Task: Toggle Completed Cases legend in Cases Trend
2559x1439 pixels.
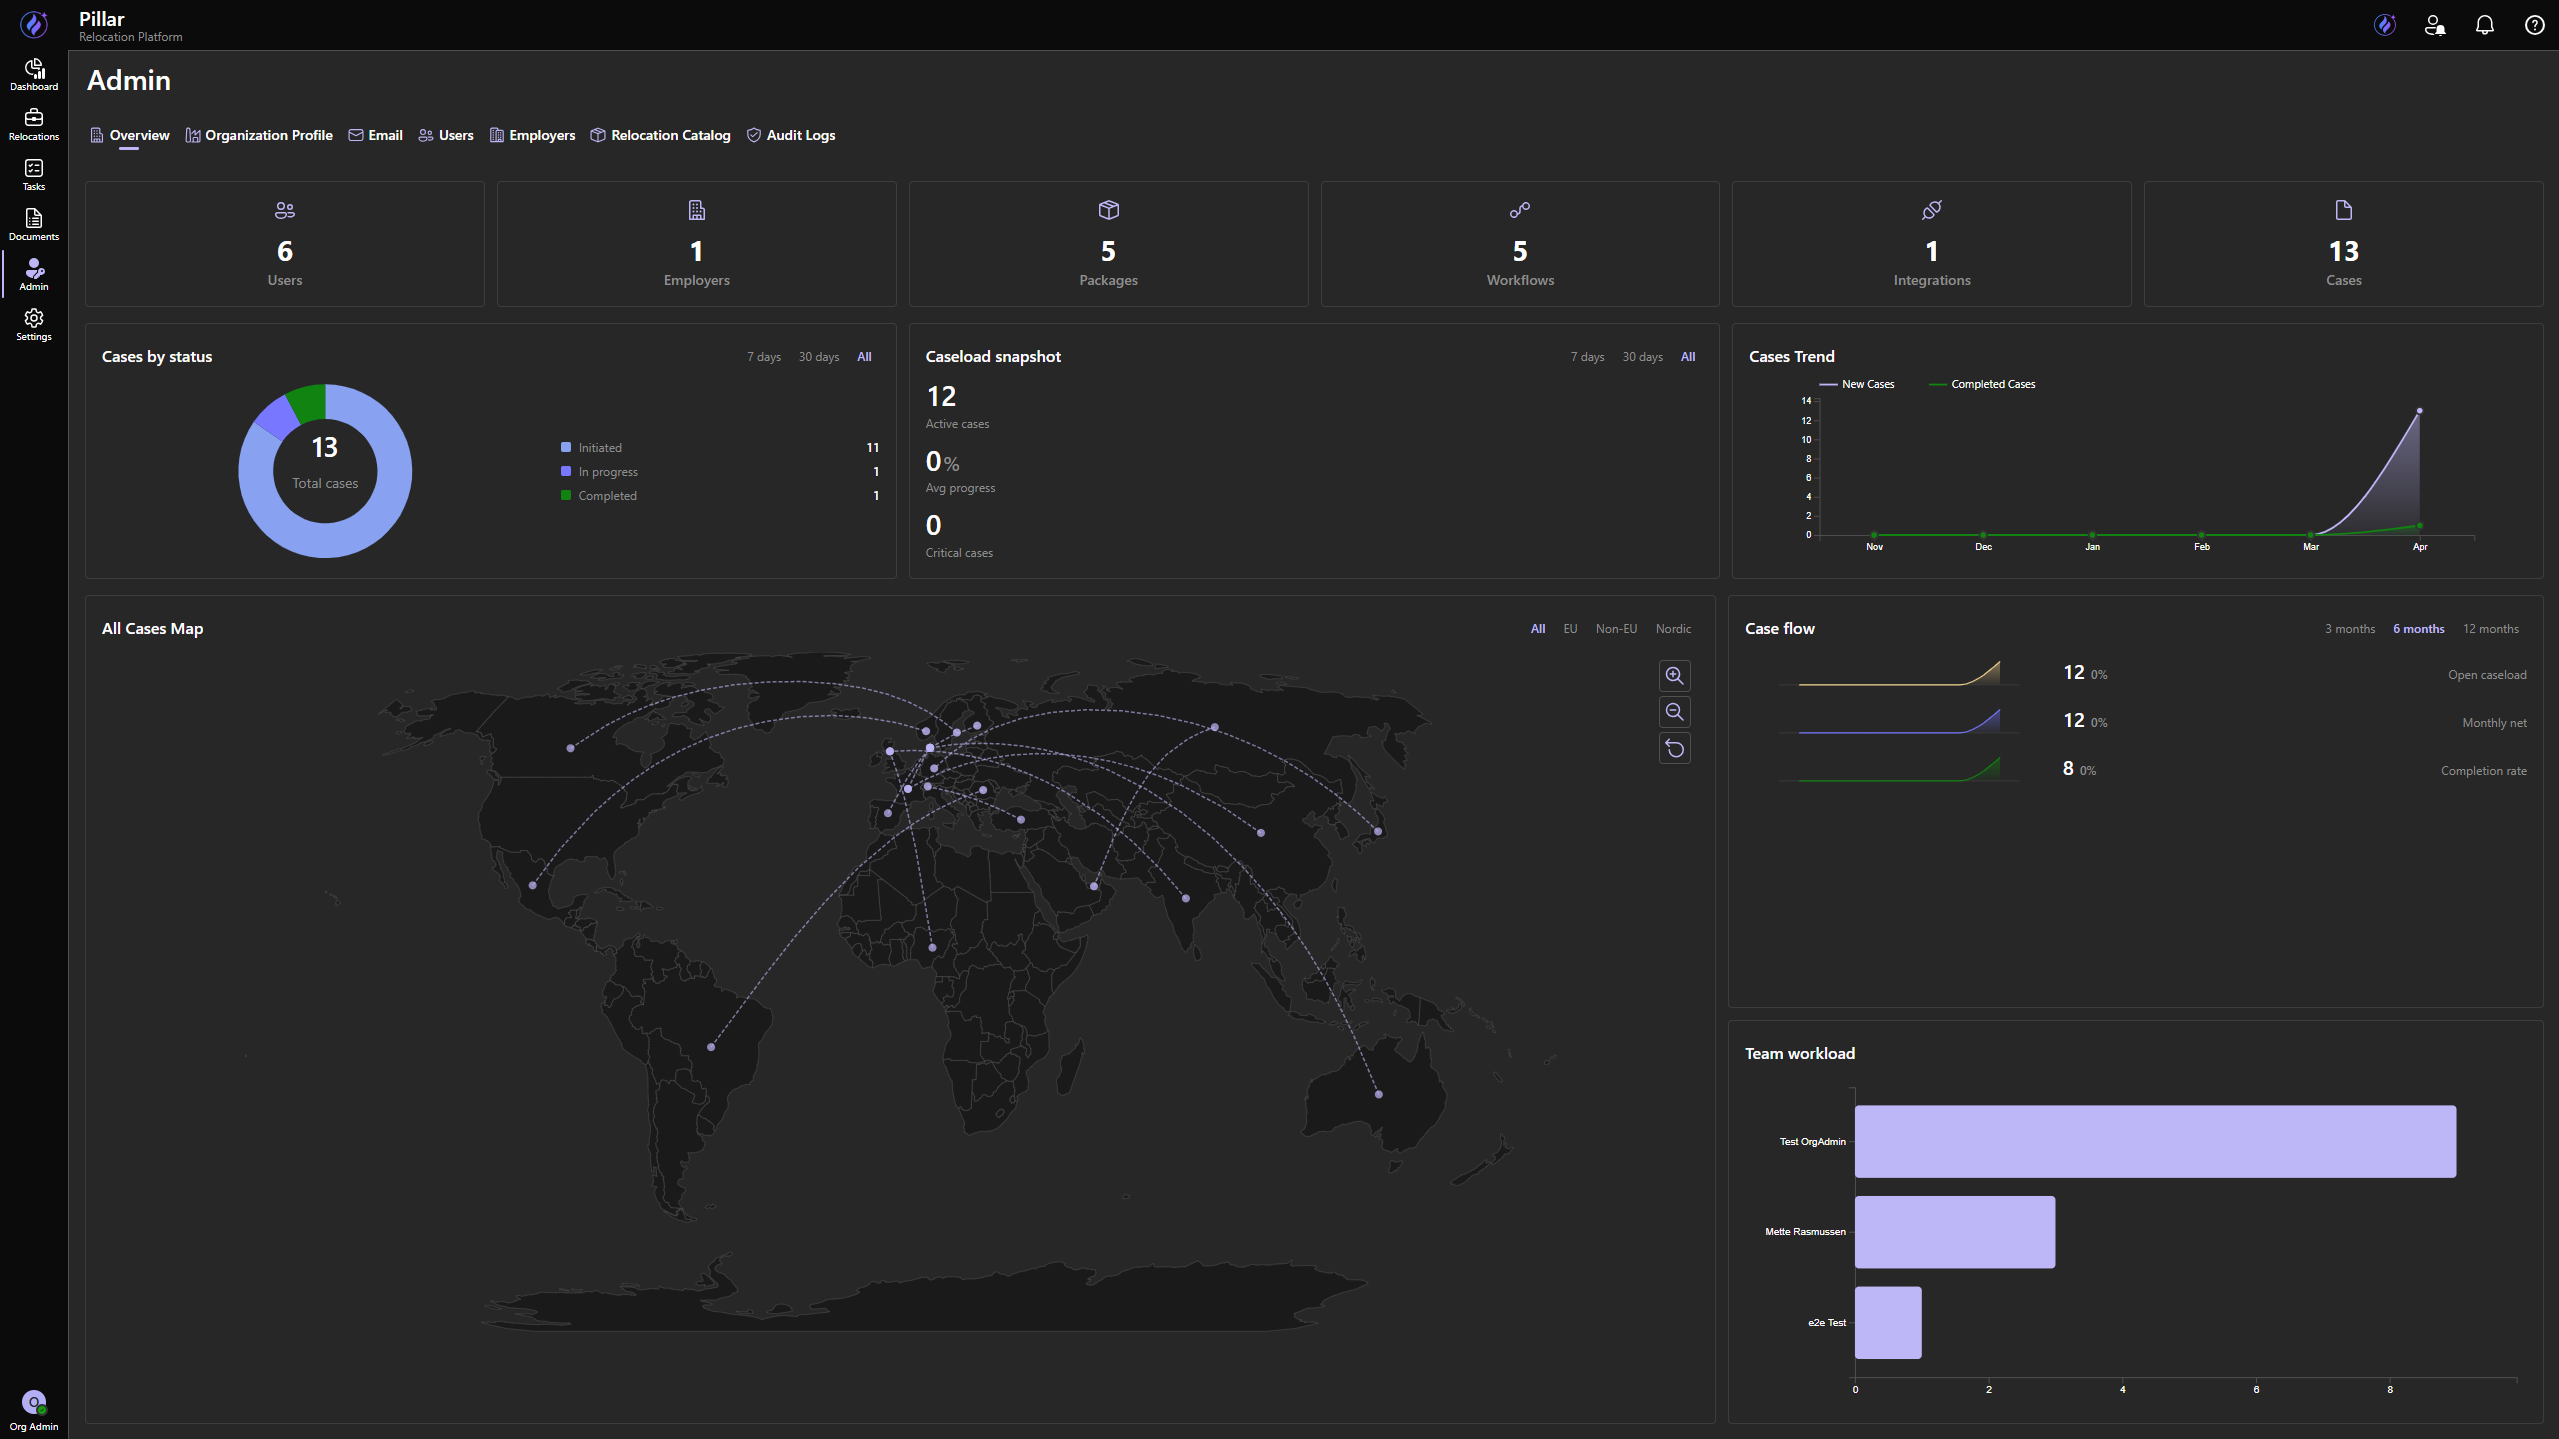Action: (1982, 384)
